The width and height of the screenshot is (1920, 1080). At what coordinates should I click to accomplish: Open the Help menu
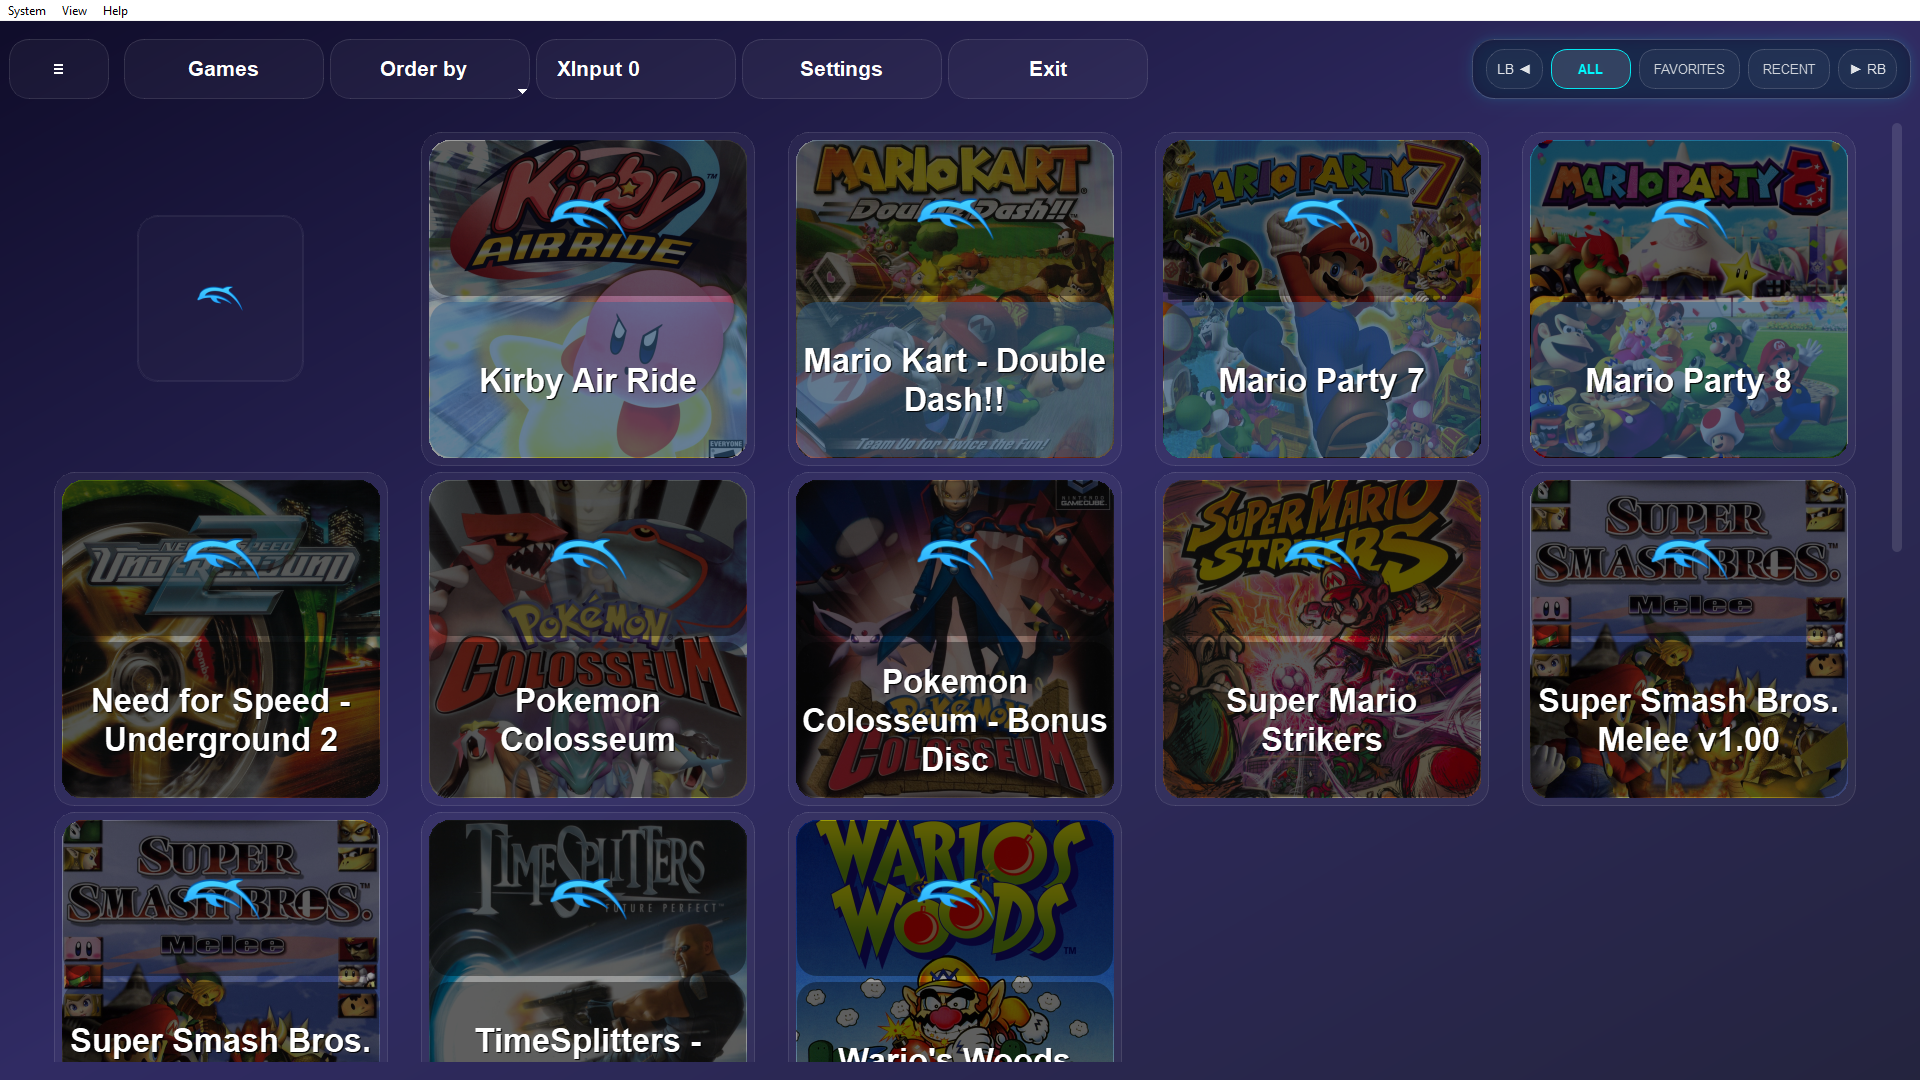point(115,11)
